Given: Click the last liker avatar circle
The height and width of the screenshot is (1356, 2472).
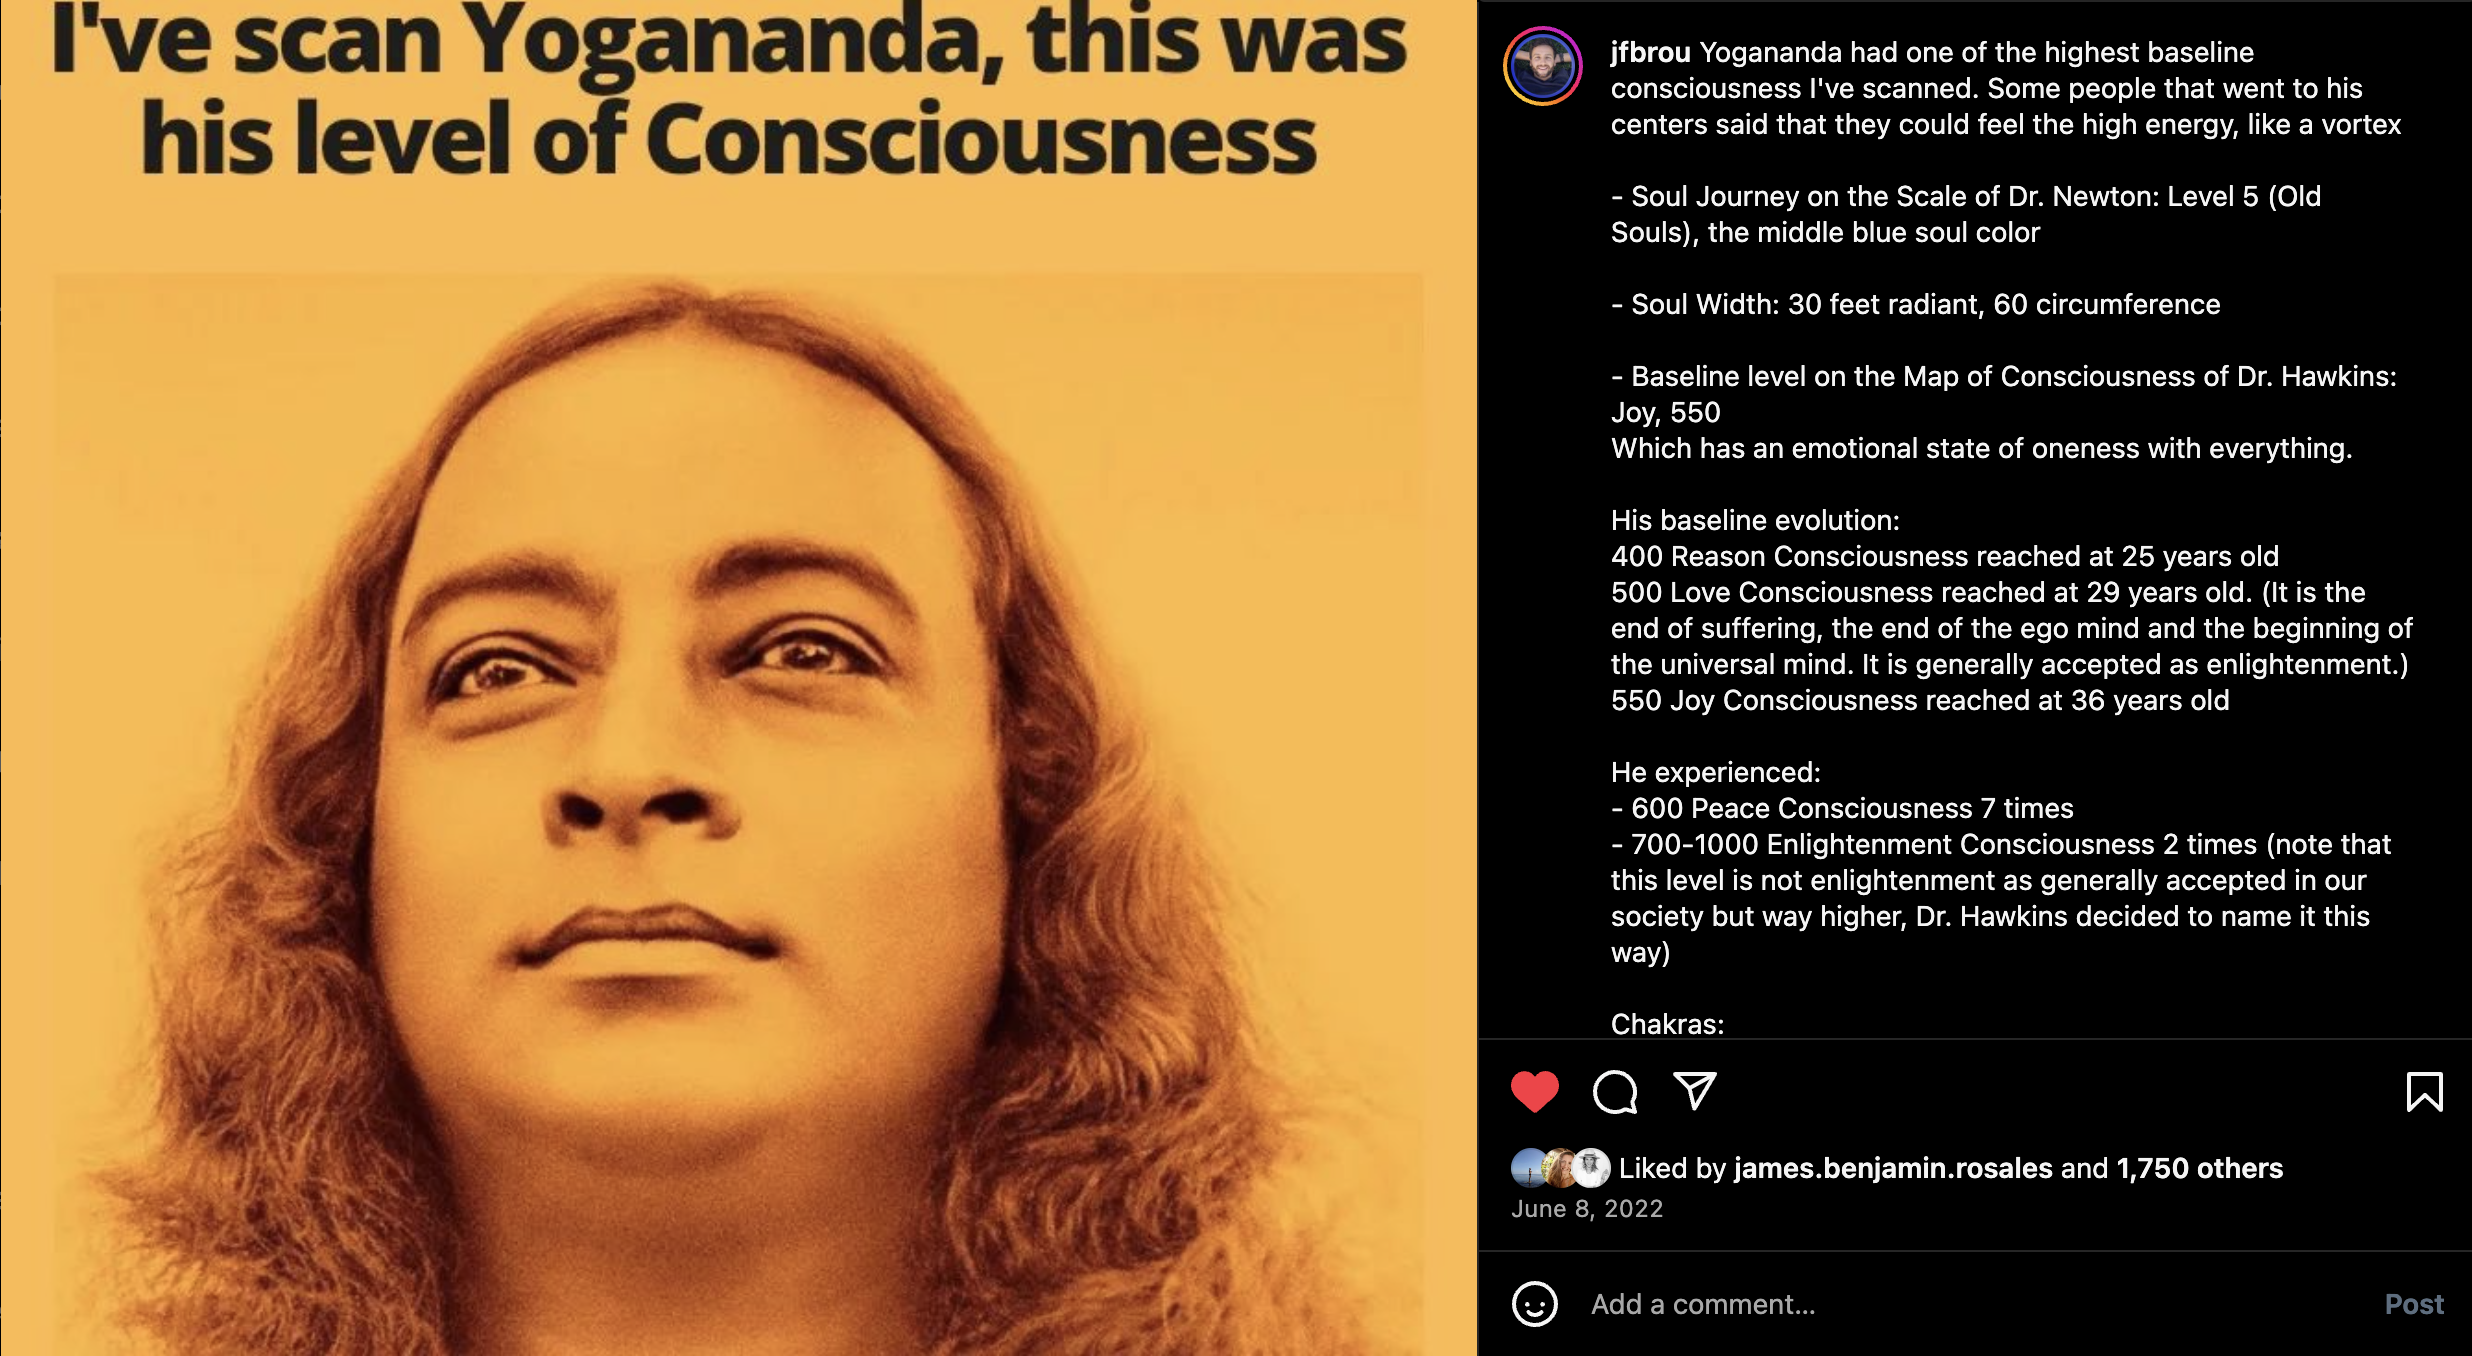Looking at the screenshot, I should pyautogui.click(x=1592, y=1168).
